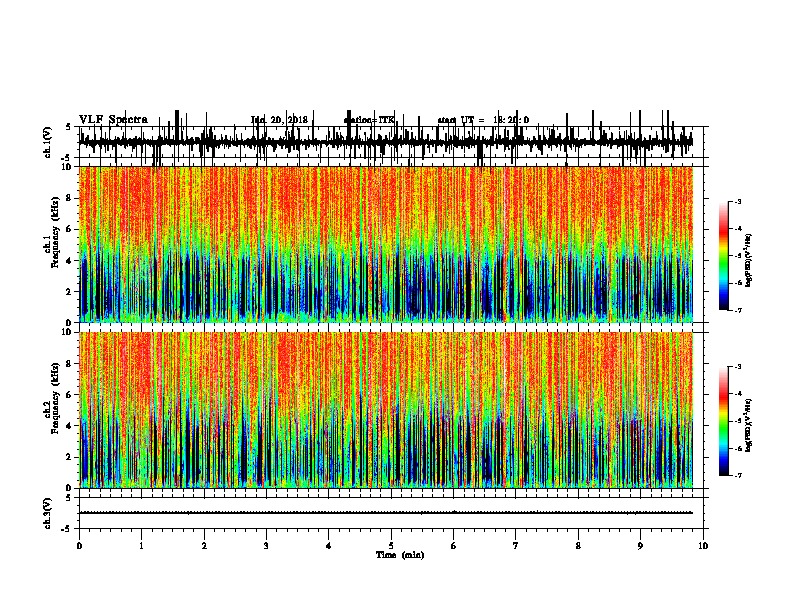Click the 'Time (min)' axis label
The width and height of the screenshot is (792, 612).
(400, 555)
